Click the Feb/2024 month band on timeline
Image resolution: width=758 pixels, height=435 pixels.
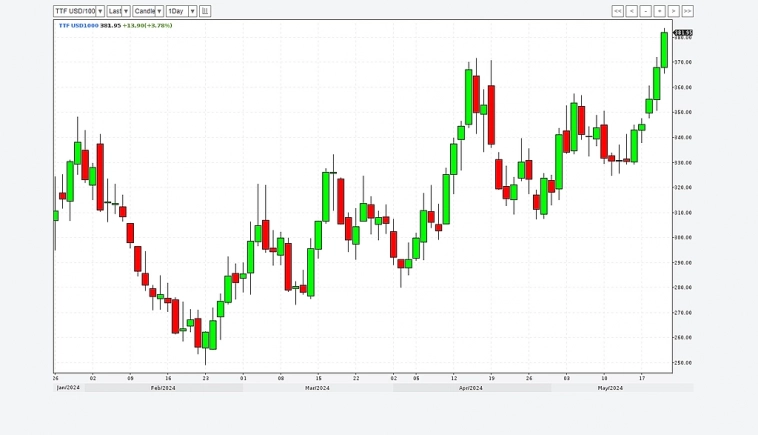[x=163, y=388]
